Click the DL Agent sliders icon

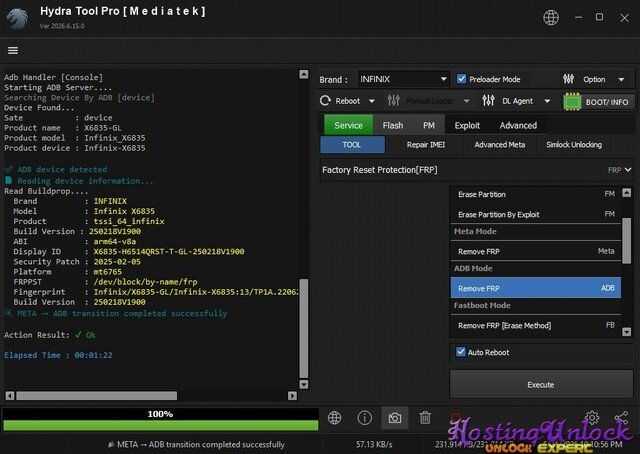(489, 100)
